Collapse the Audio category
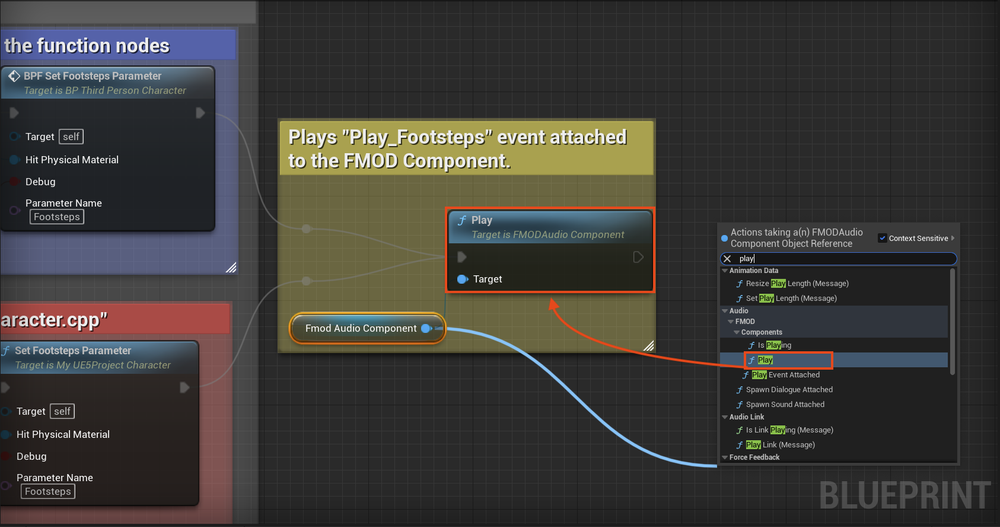Viewport: 1000px width, 527px height. [724, 311]
